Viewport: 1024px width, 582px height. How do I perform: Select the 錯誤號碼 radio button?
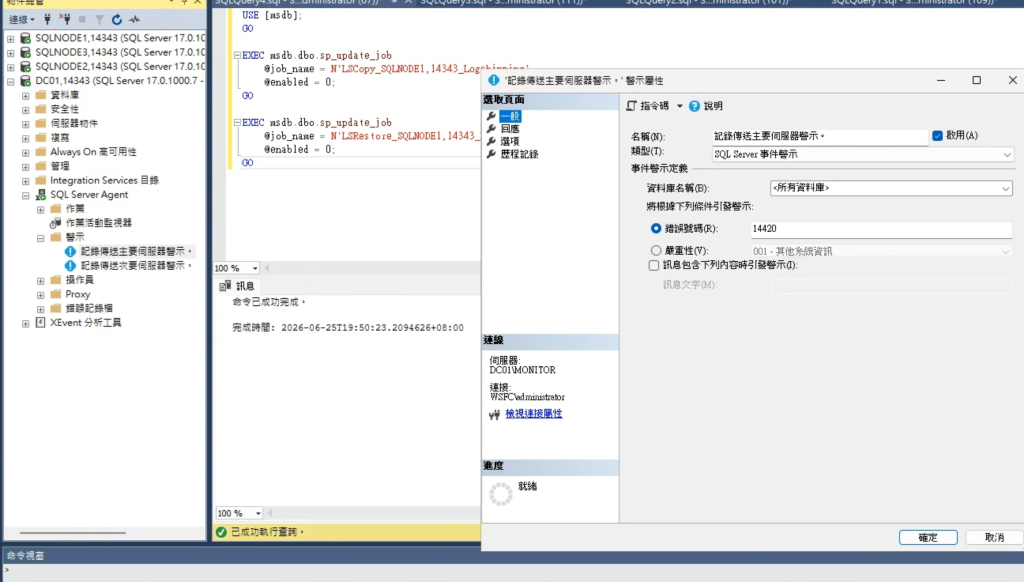pyautogui.click(x=656, y=229)
